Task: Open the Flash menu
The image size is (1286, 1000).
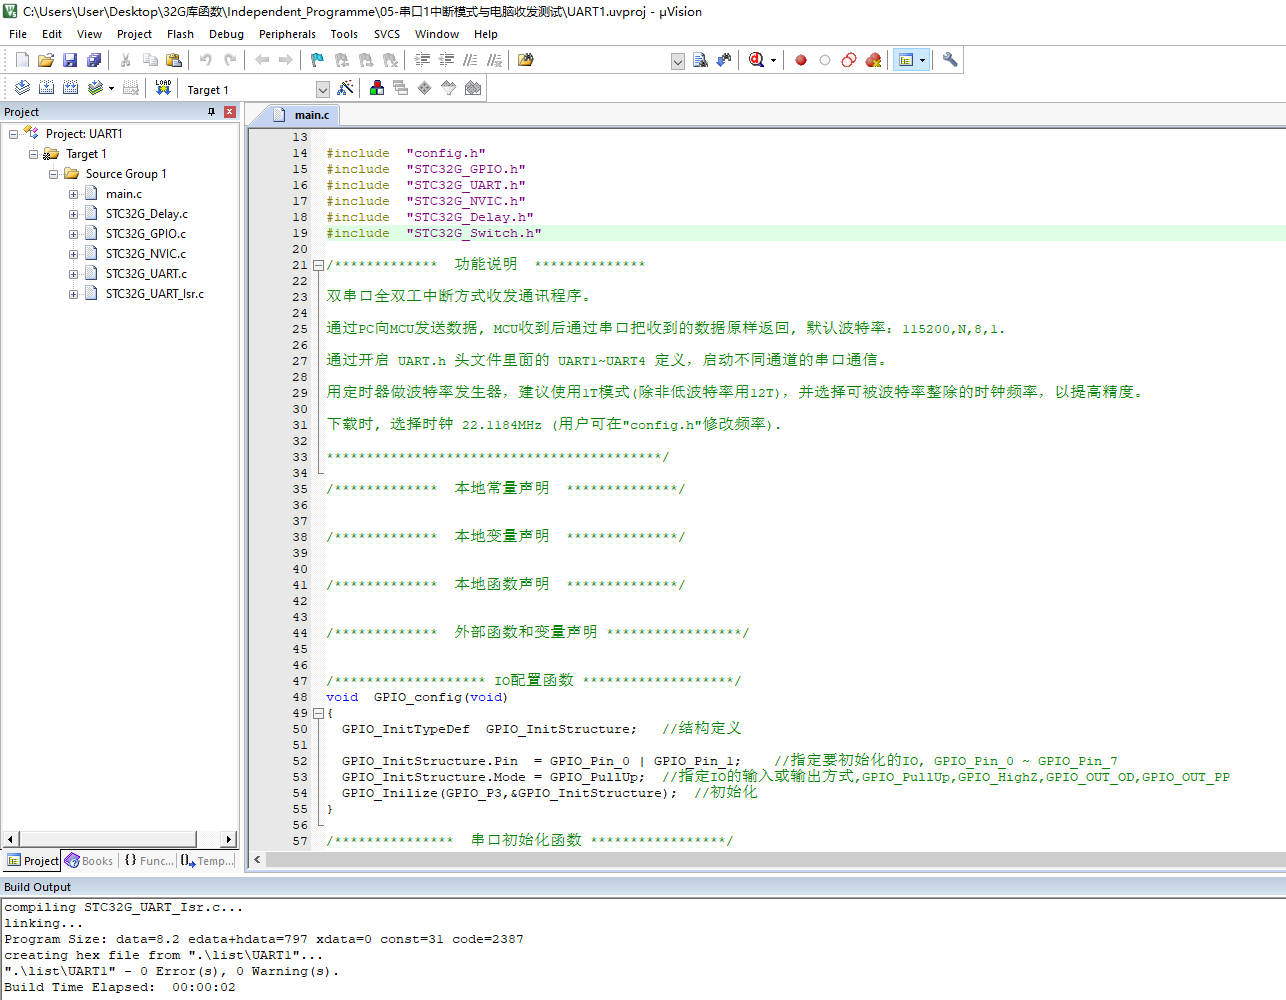Action: 180,34
